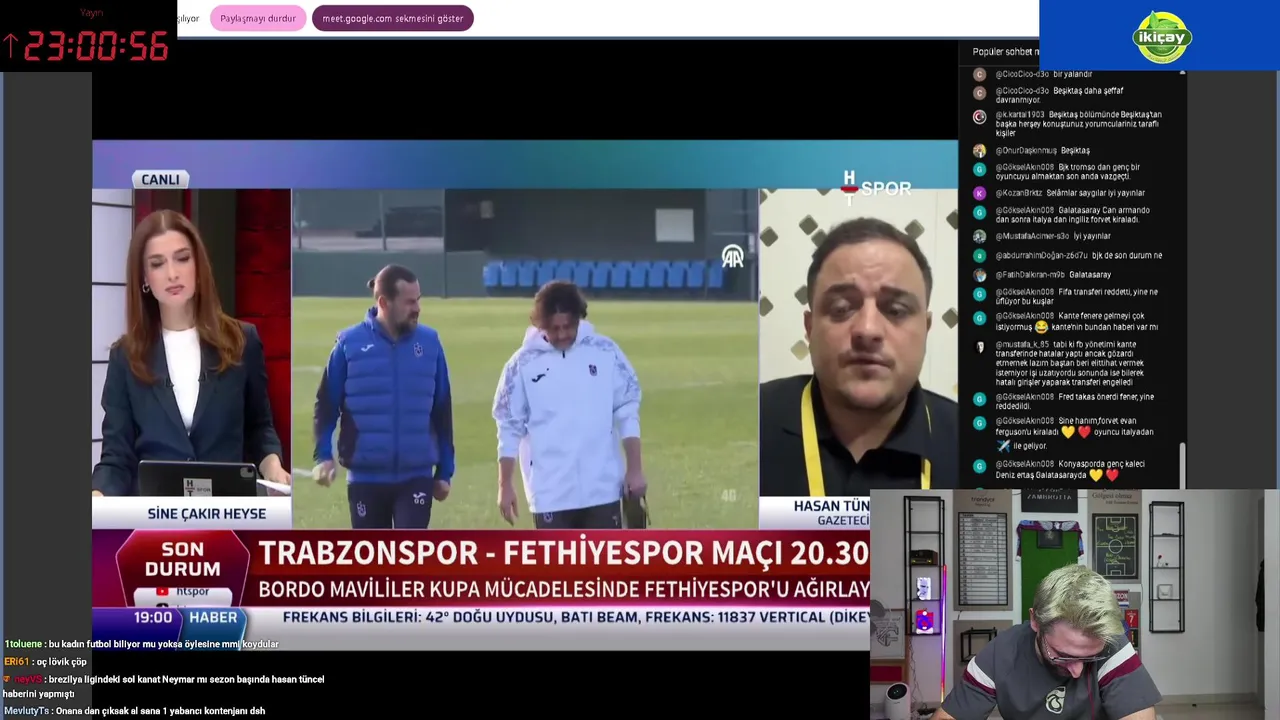Image resolution: width=1280 pixels, height=720 pixels.
Task: Click 'SİNE ÇAKIR HEYSE' name caption
Action: click(207, 514)
